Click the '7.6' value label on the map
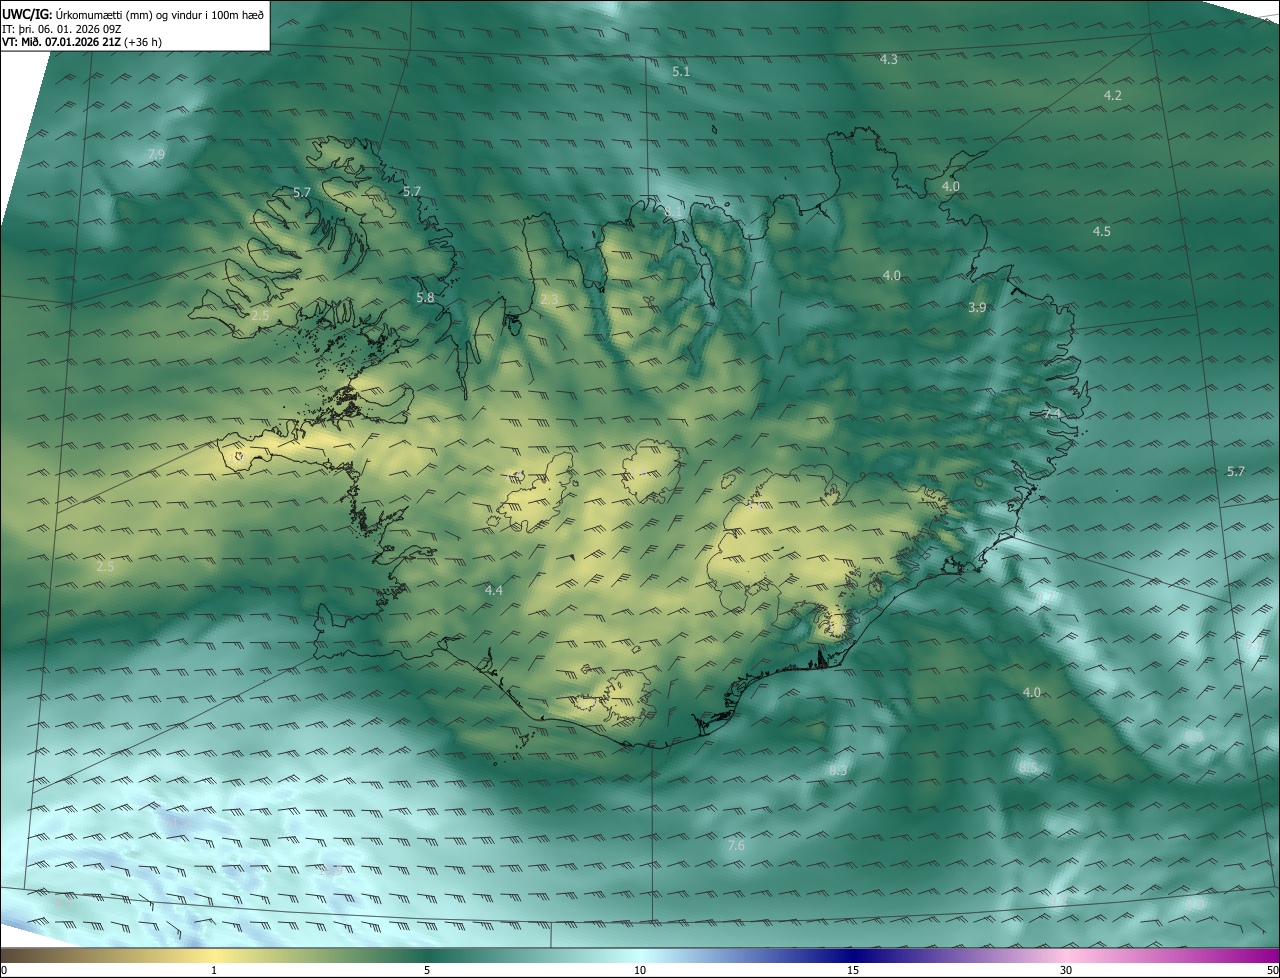Screen dimensions: 1280x978 click(735, 847)
